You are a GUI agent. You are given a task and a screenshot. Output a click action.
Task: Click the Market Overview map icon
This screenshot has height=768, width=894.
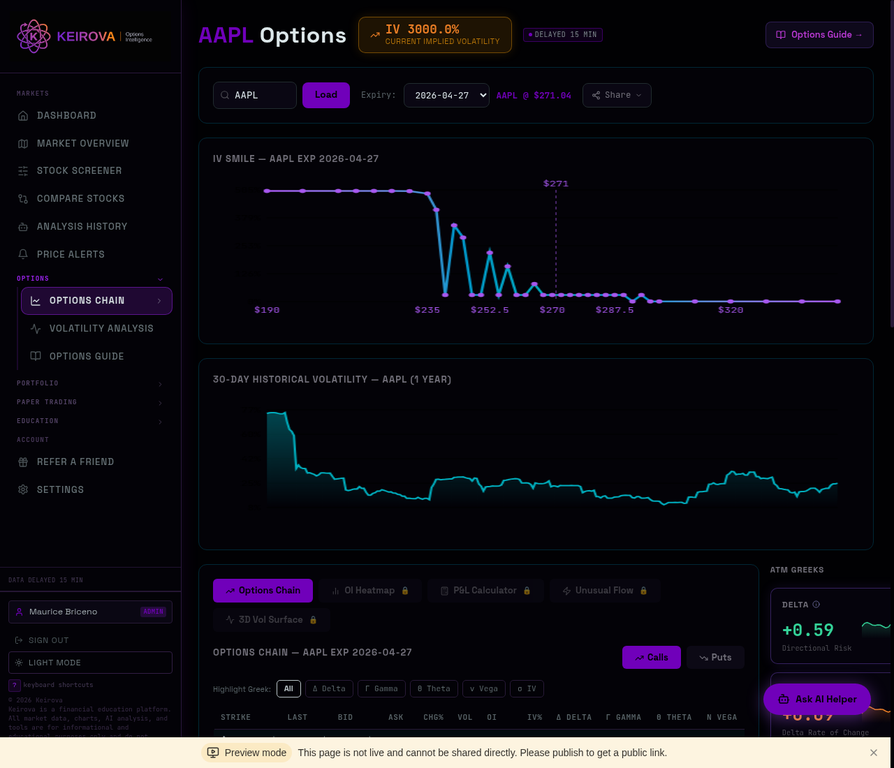[23, 144]
